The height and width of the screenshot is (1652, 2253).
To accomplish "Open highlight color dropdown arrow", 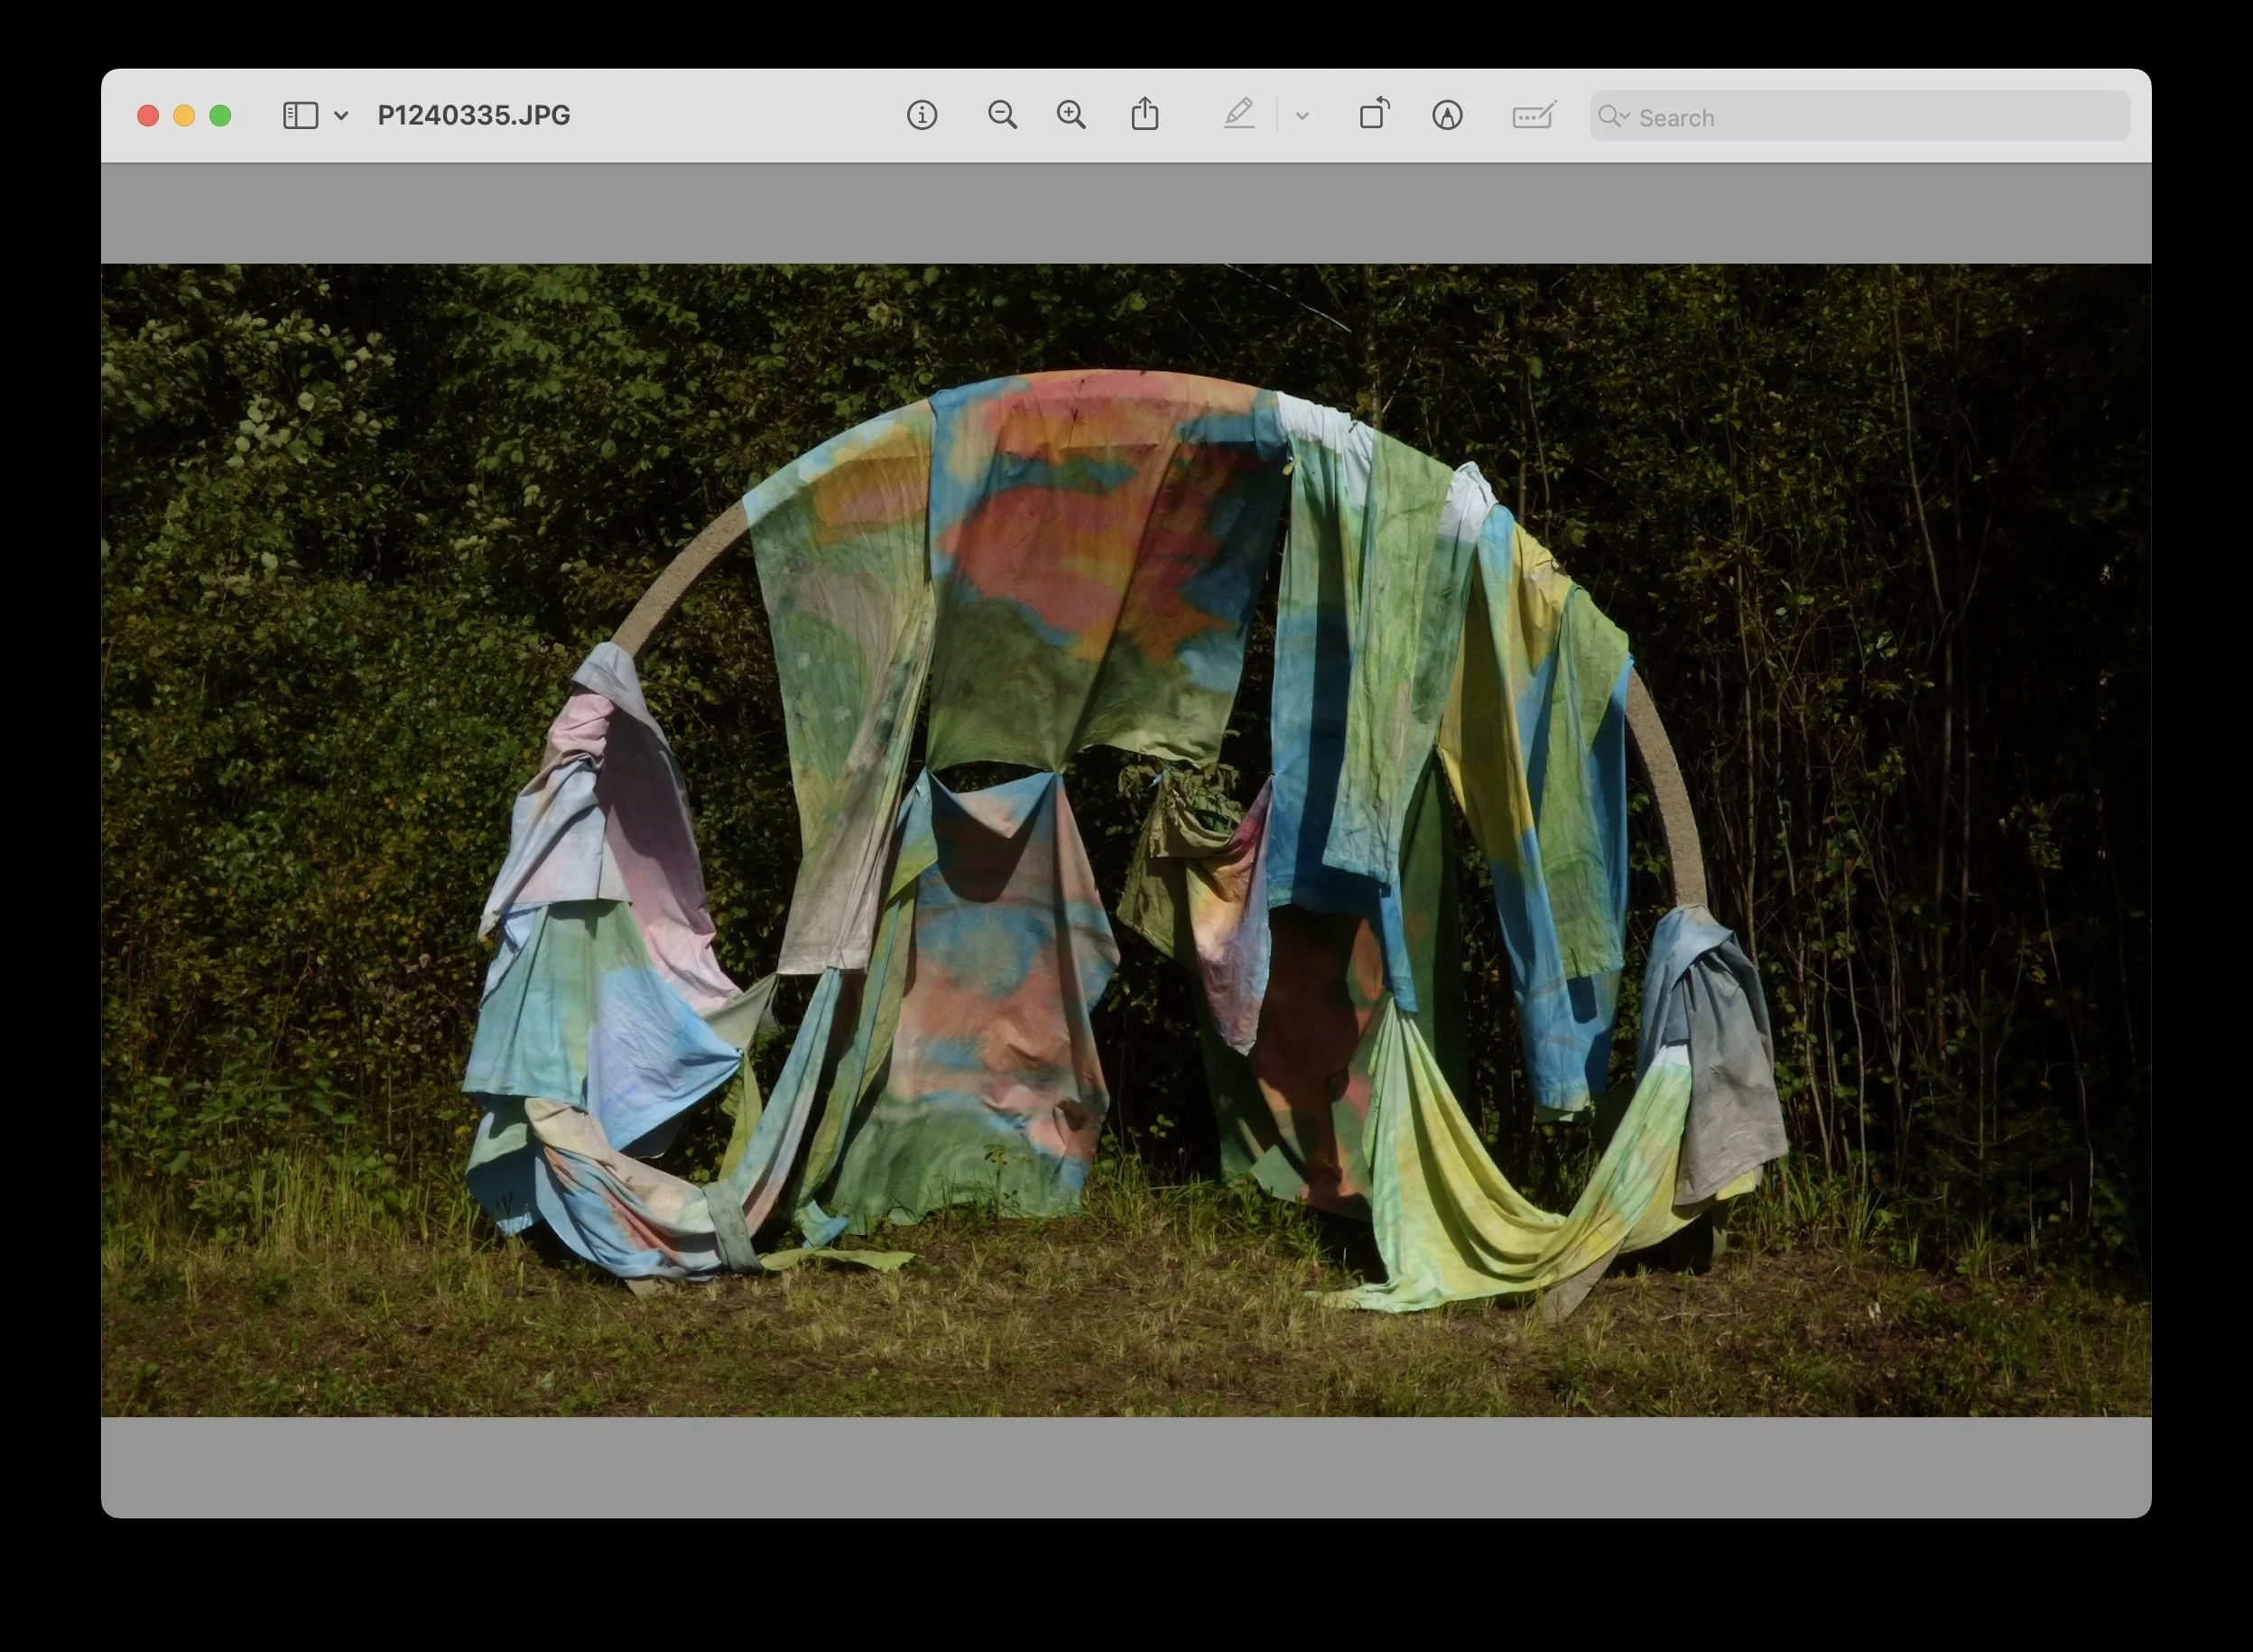I will tap(1302, 116).
